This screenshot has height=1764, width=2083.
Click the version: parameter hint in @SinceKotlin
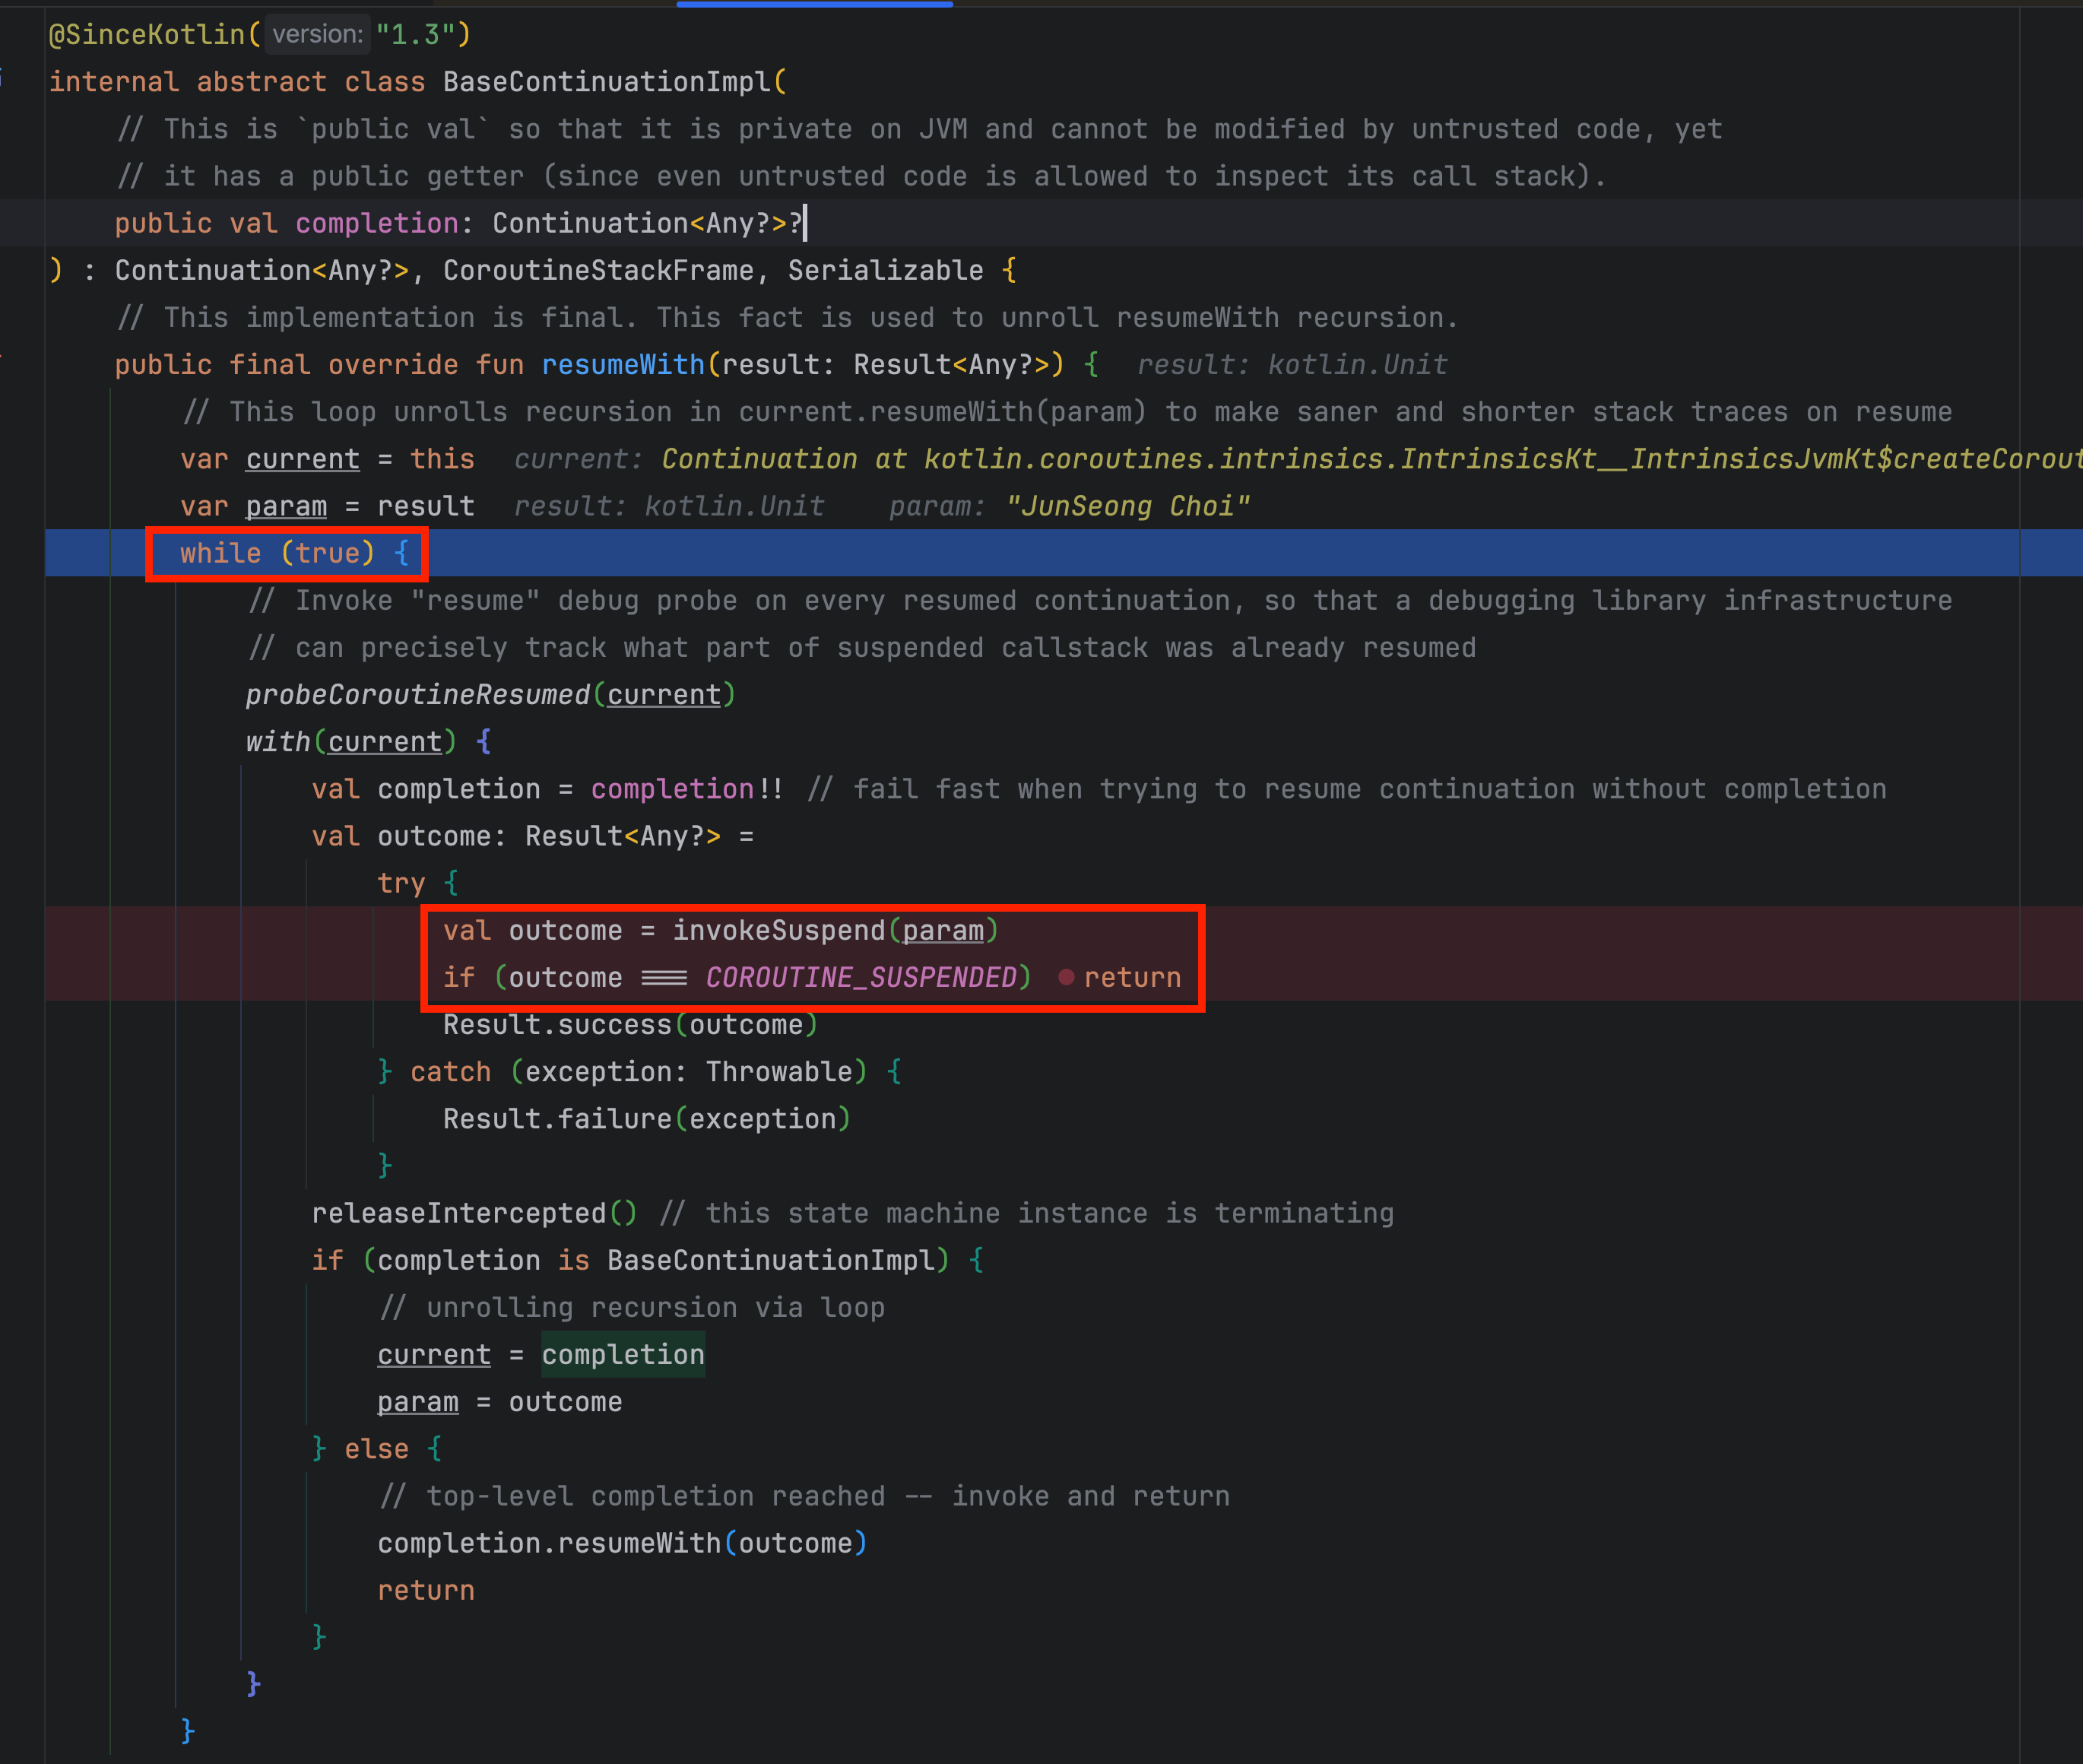[x=317, y=35]
